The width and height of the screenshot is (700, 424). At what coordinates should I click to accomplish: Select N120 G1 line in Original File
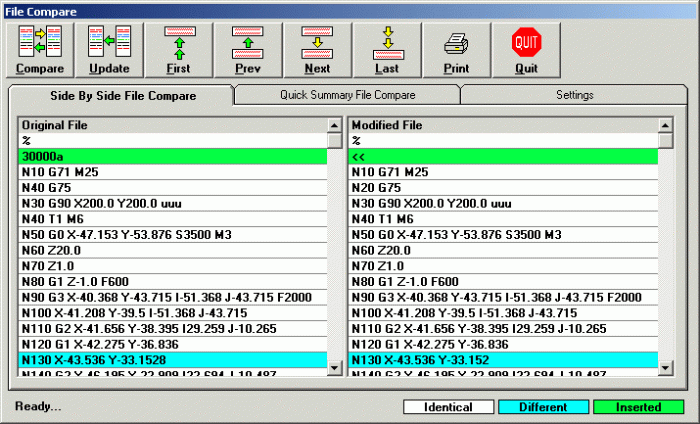[173, 344]
